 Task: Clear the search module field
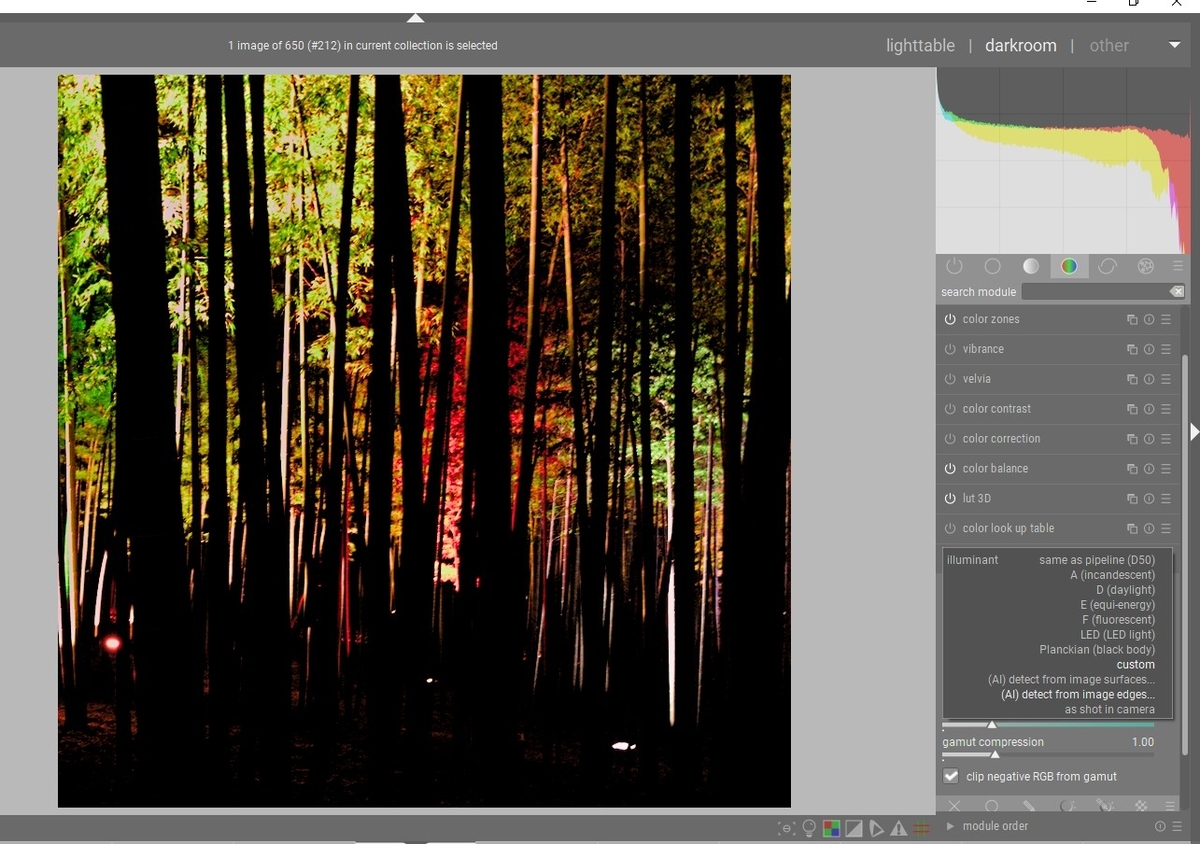[1176, 291]
